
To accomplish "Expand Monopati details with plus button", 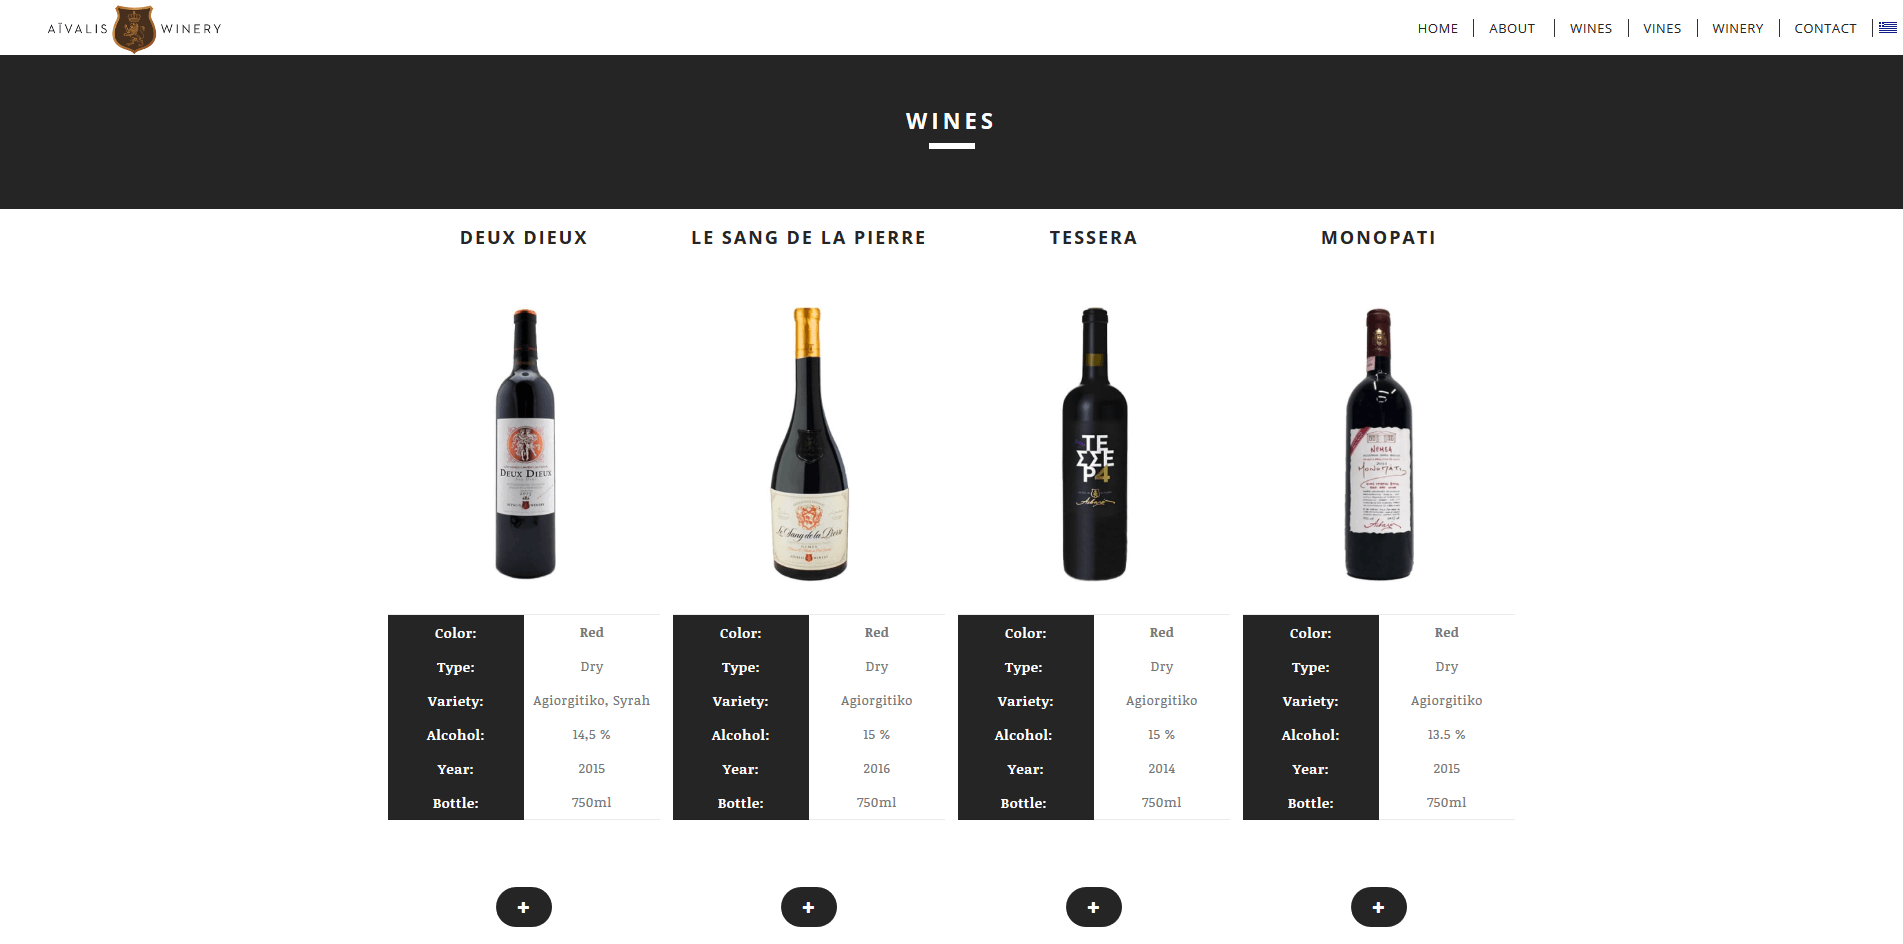I will coord(1379,907).
